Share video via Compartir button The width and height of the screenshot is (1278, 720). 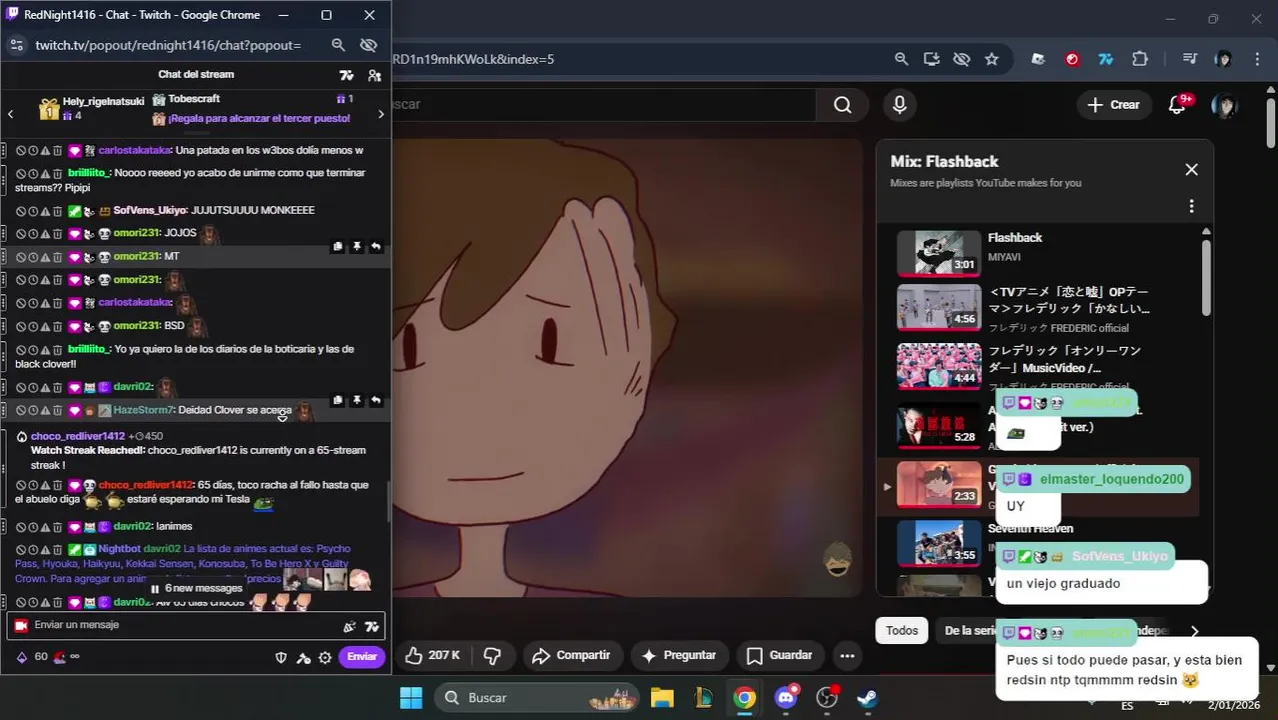tap(571, 656)
